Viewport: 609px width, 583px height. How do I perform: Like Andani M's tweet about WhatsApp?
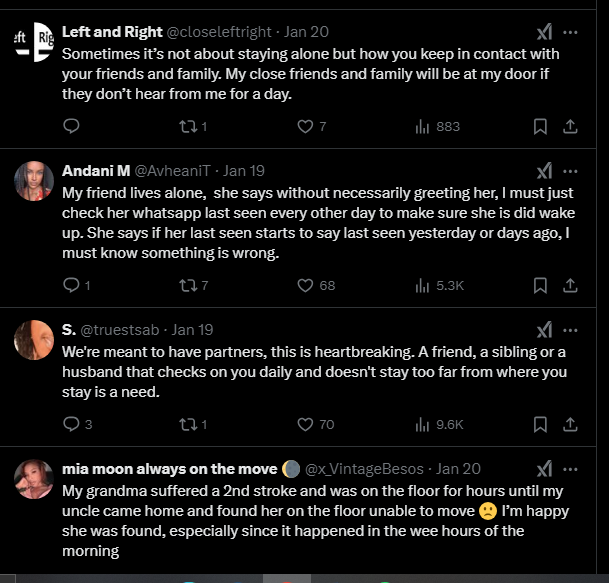308,285
